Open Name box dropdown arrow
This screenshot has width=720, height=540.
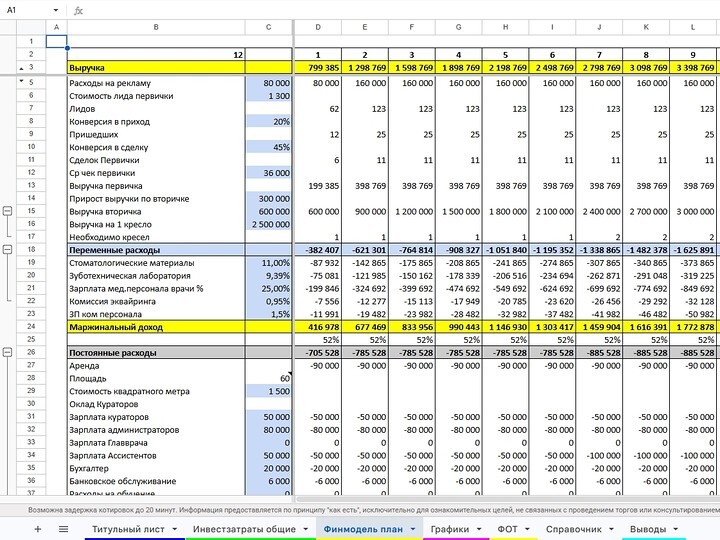tap(56, 10)
